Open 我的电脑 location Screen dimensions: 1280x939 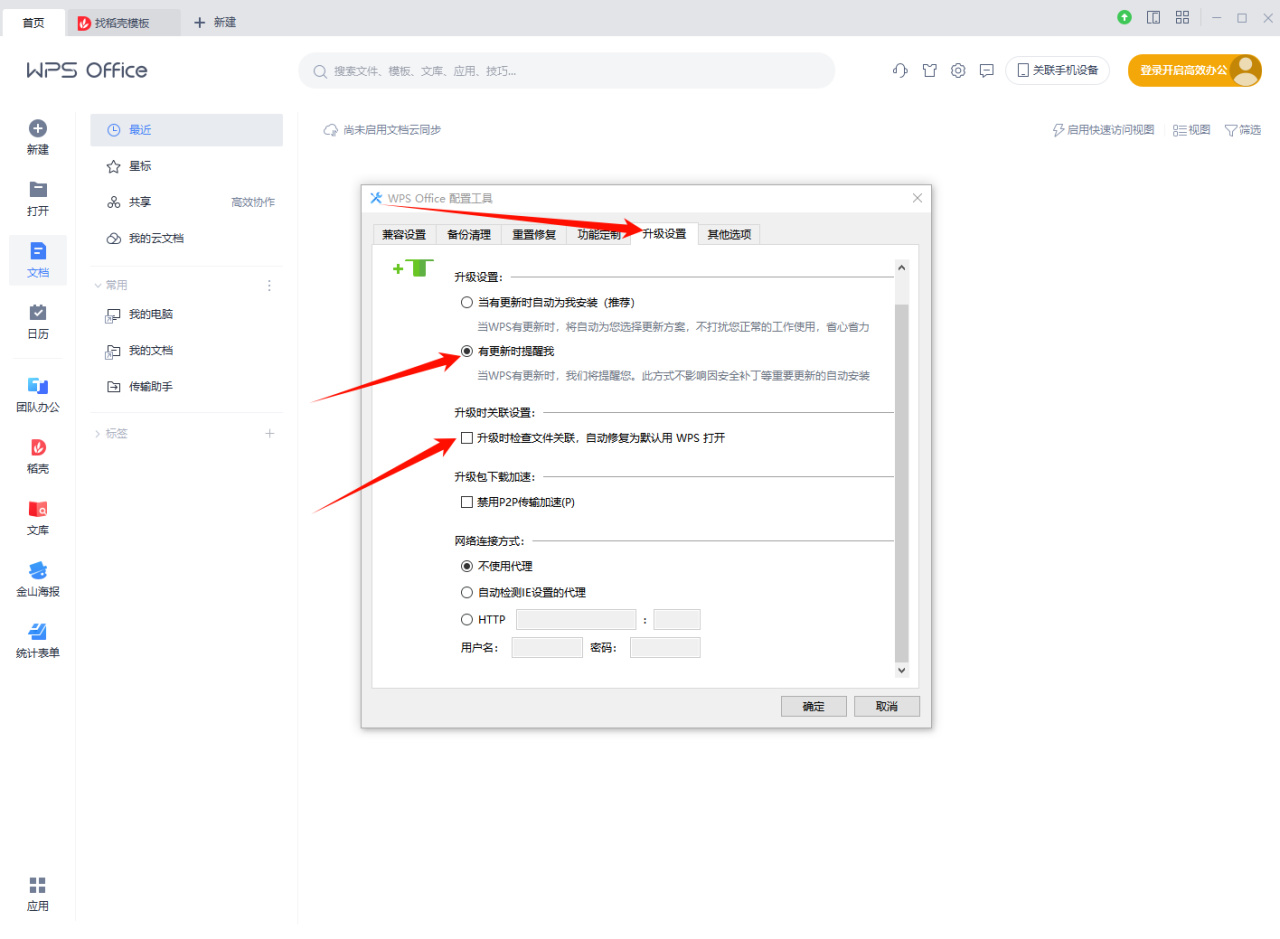pyautogui.click(x=187, y=314)
